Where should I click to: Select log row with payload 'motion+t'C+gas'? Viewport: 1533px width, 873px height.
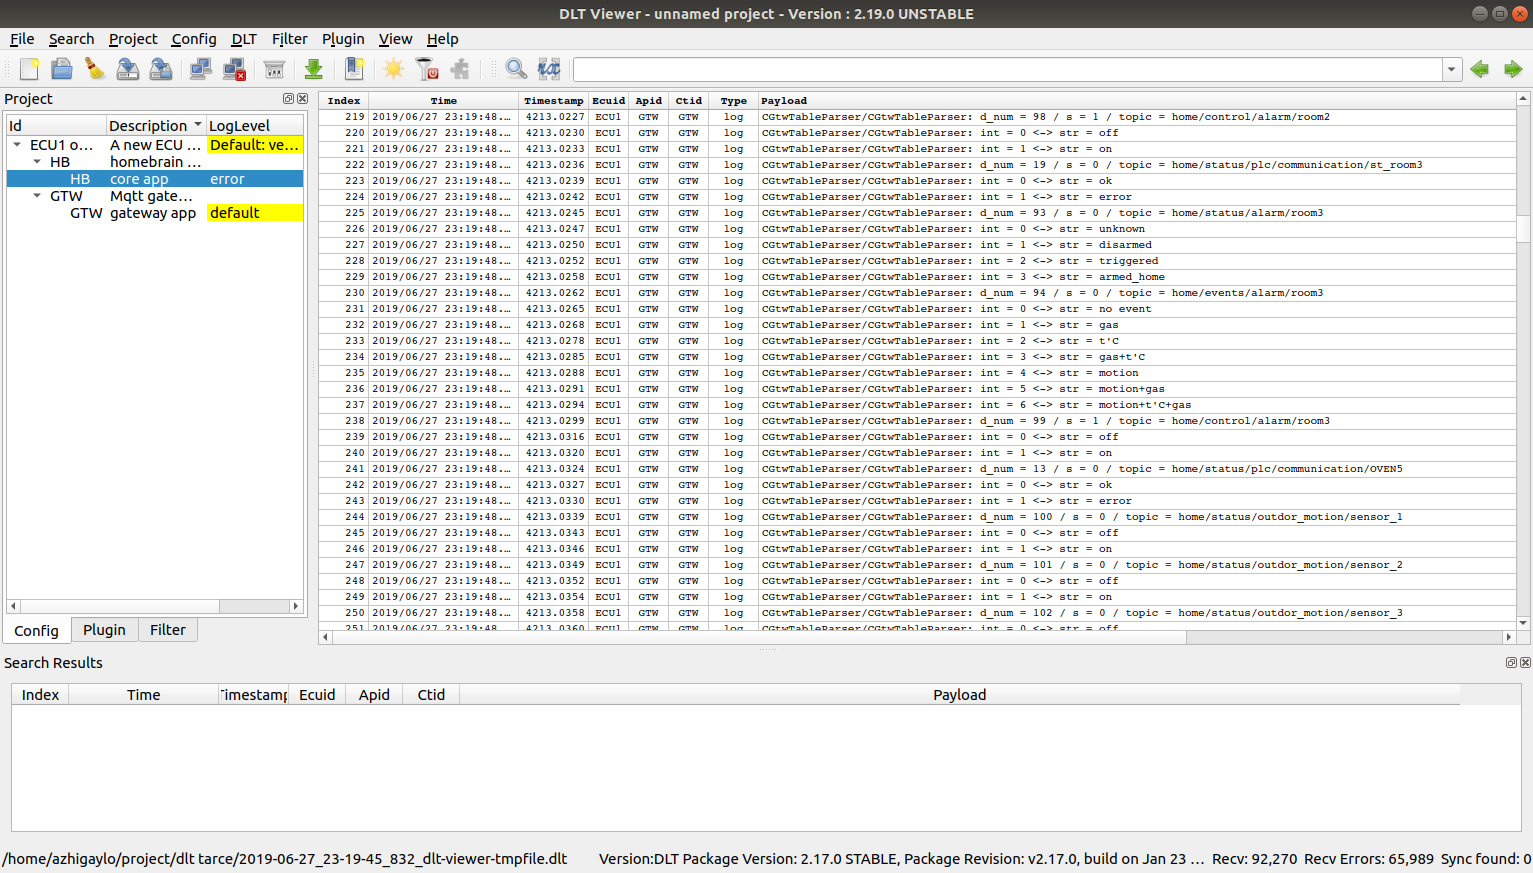(x=917, y=405)
